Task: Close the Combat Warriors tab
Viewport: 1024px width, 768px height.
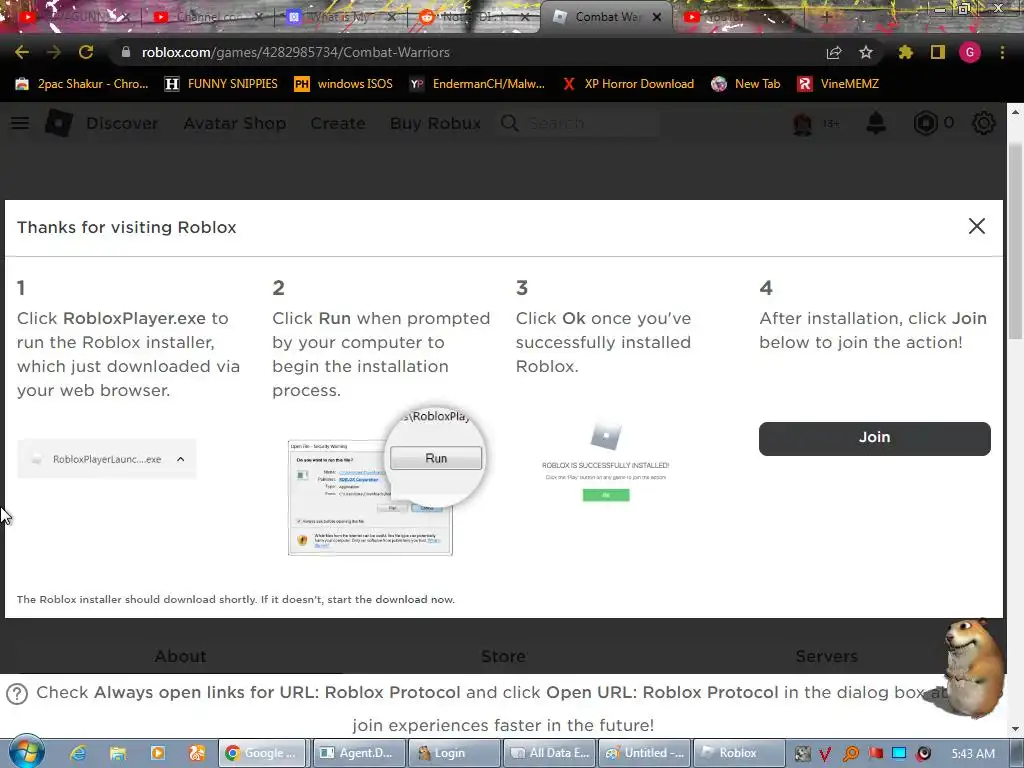Action: (657, 17)
